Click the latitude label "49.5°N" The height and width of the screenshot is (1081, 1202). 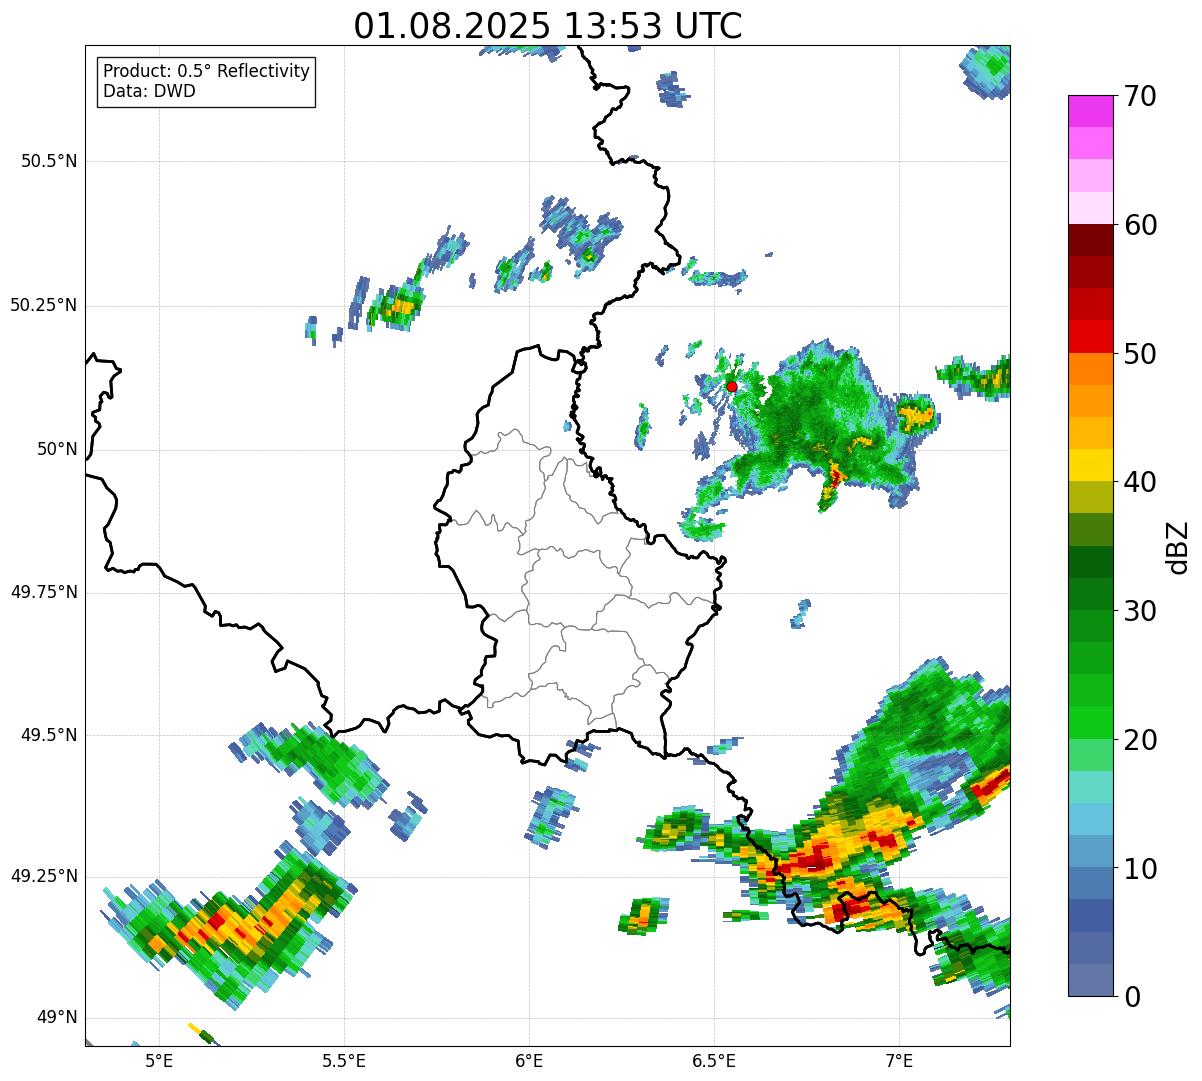pyautogui.click(x=49, y=735)
